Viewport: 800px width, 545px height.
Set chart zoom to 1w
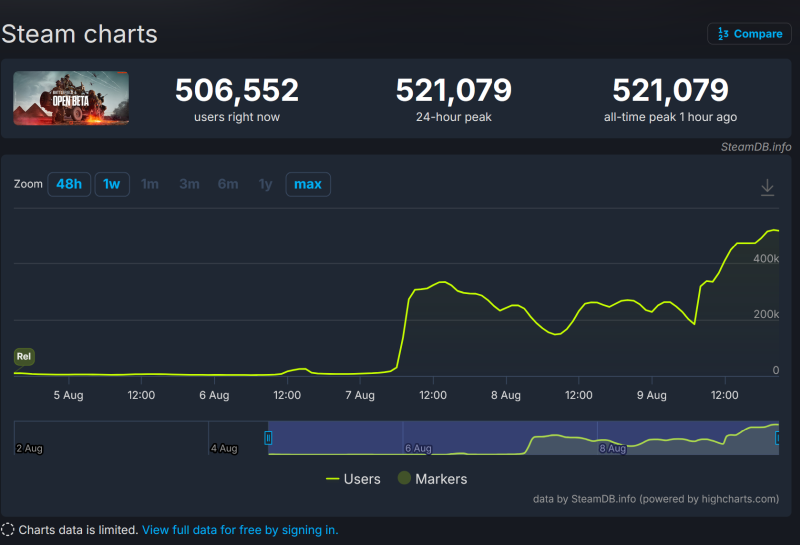[x=112, y=184]
